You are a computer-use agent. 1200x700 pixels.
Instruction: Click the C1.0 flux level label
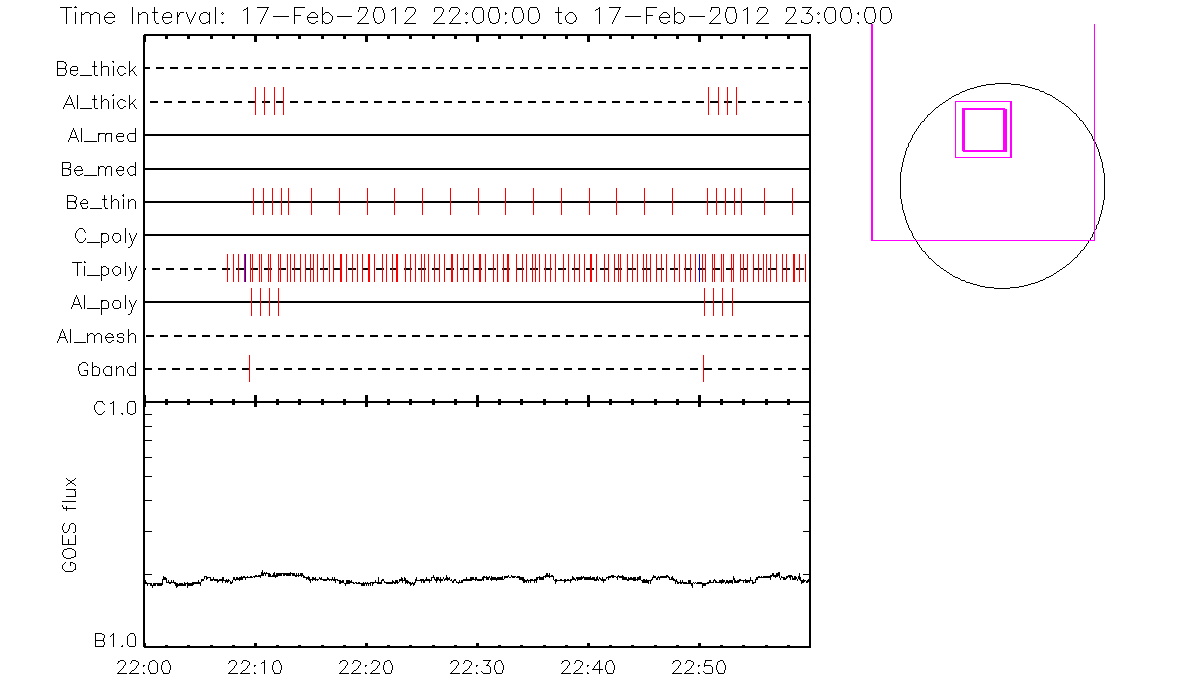click(115, 409)
